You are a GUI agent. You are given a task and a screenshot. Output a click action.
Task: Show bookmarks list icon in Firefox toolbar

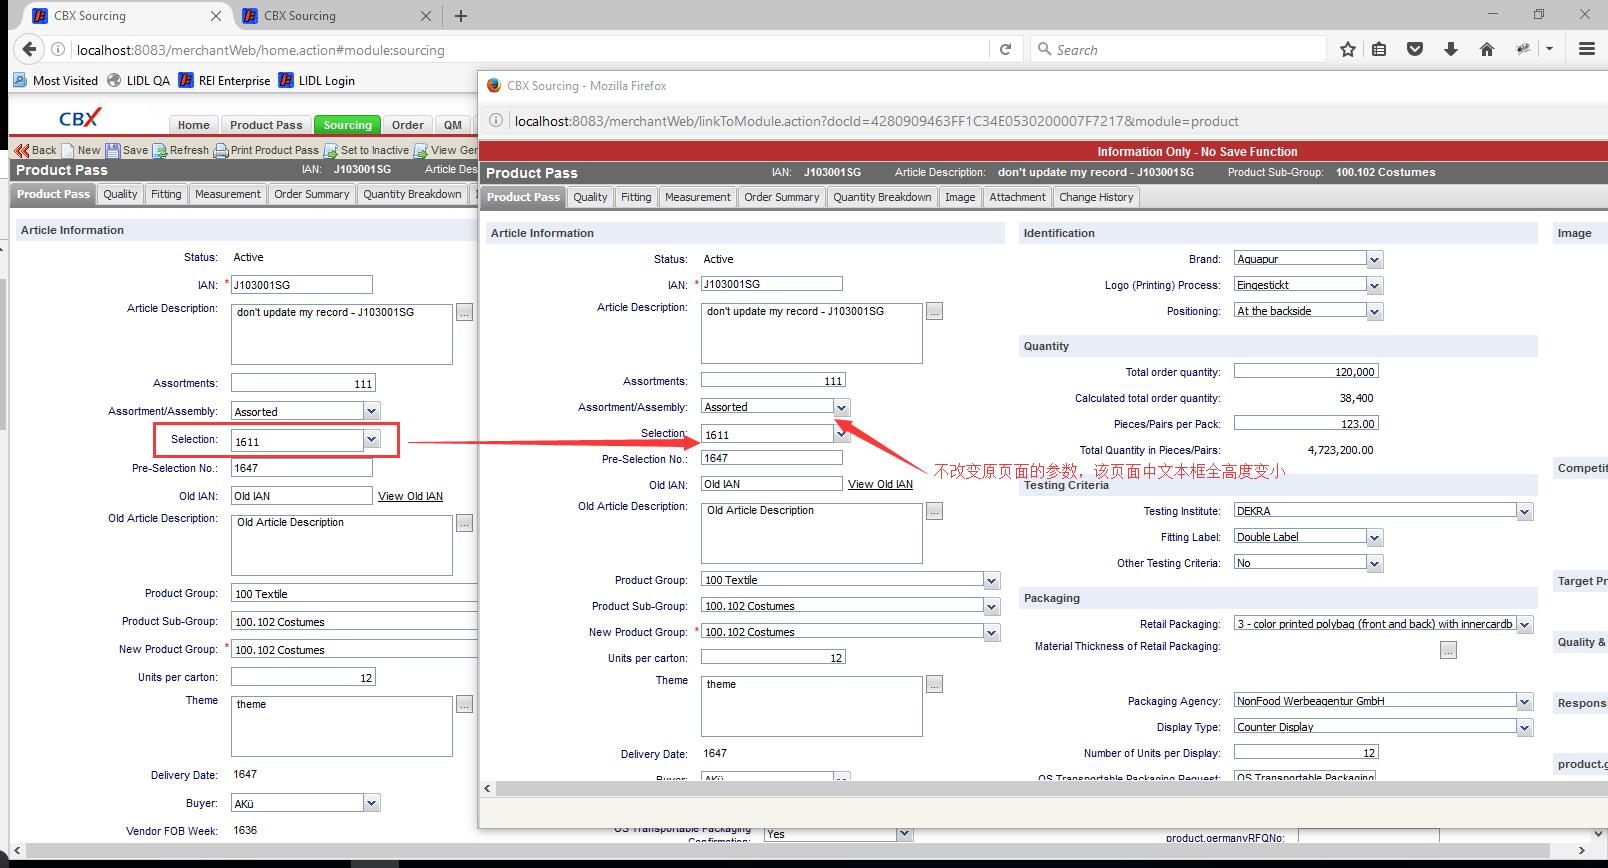1379,49
